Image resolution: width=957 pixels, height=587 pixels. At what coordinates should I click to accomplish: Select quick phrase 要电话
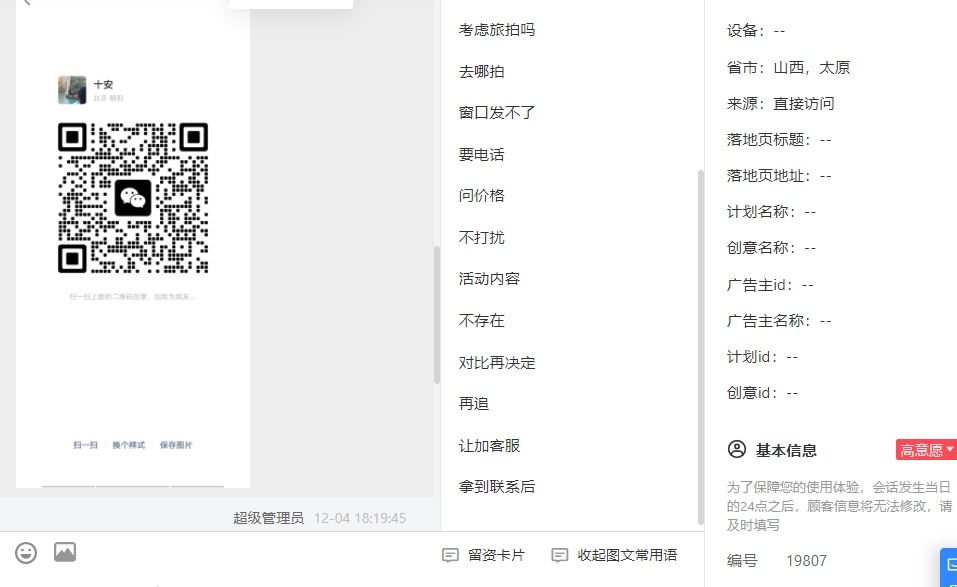coord(482,154)
